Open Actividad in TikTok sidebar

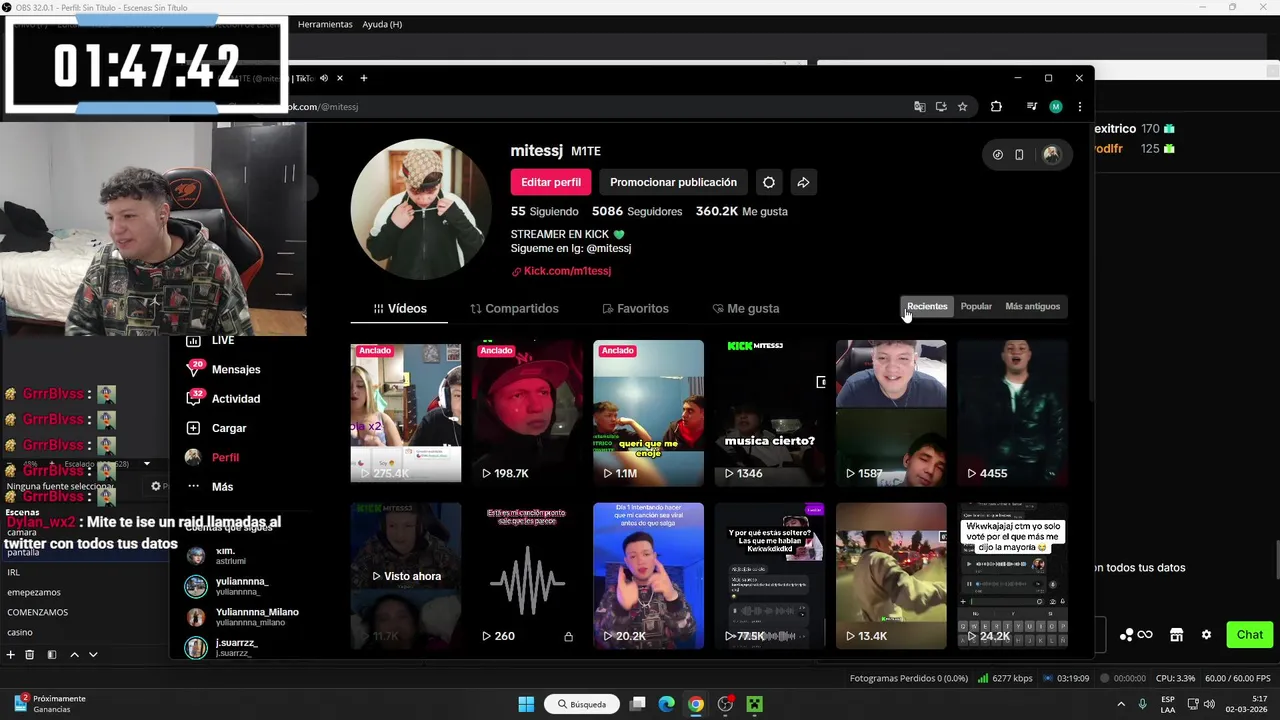click(225, 399)
